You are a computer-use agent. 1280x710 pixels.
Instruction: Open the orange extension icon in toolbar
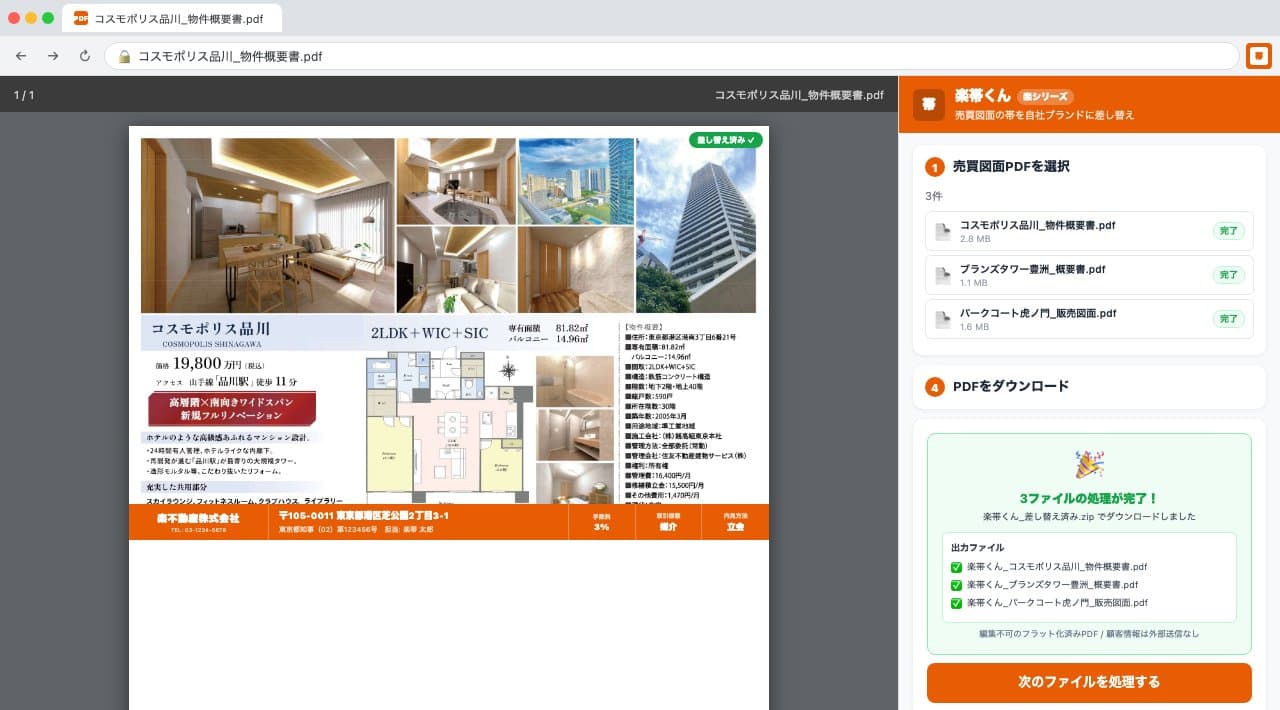pyautogui.click(x=1258, y=56)
